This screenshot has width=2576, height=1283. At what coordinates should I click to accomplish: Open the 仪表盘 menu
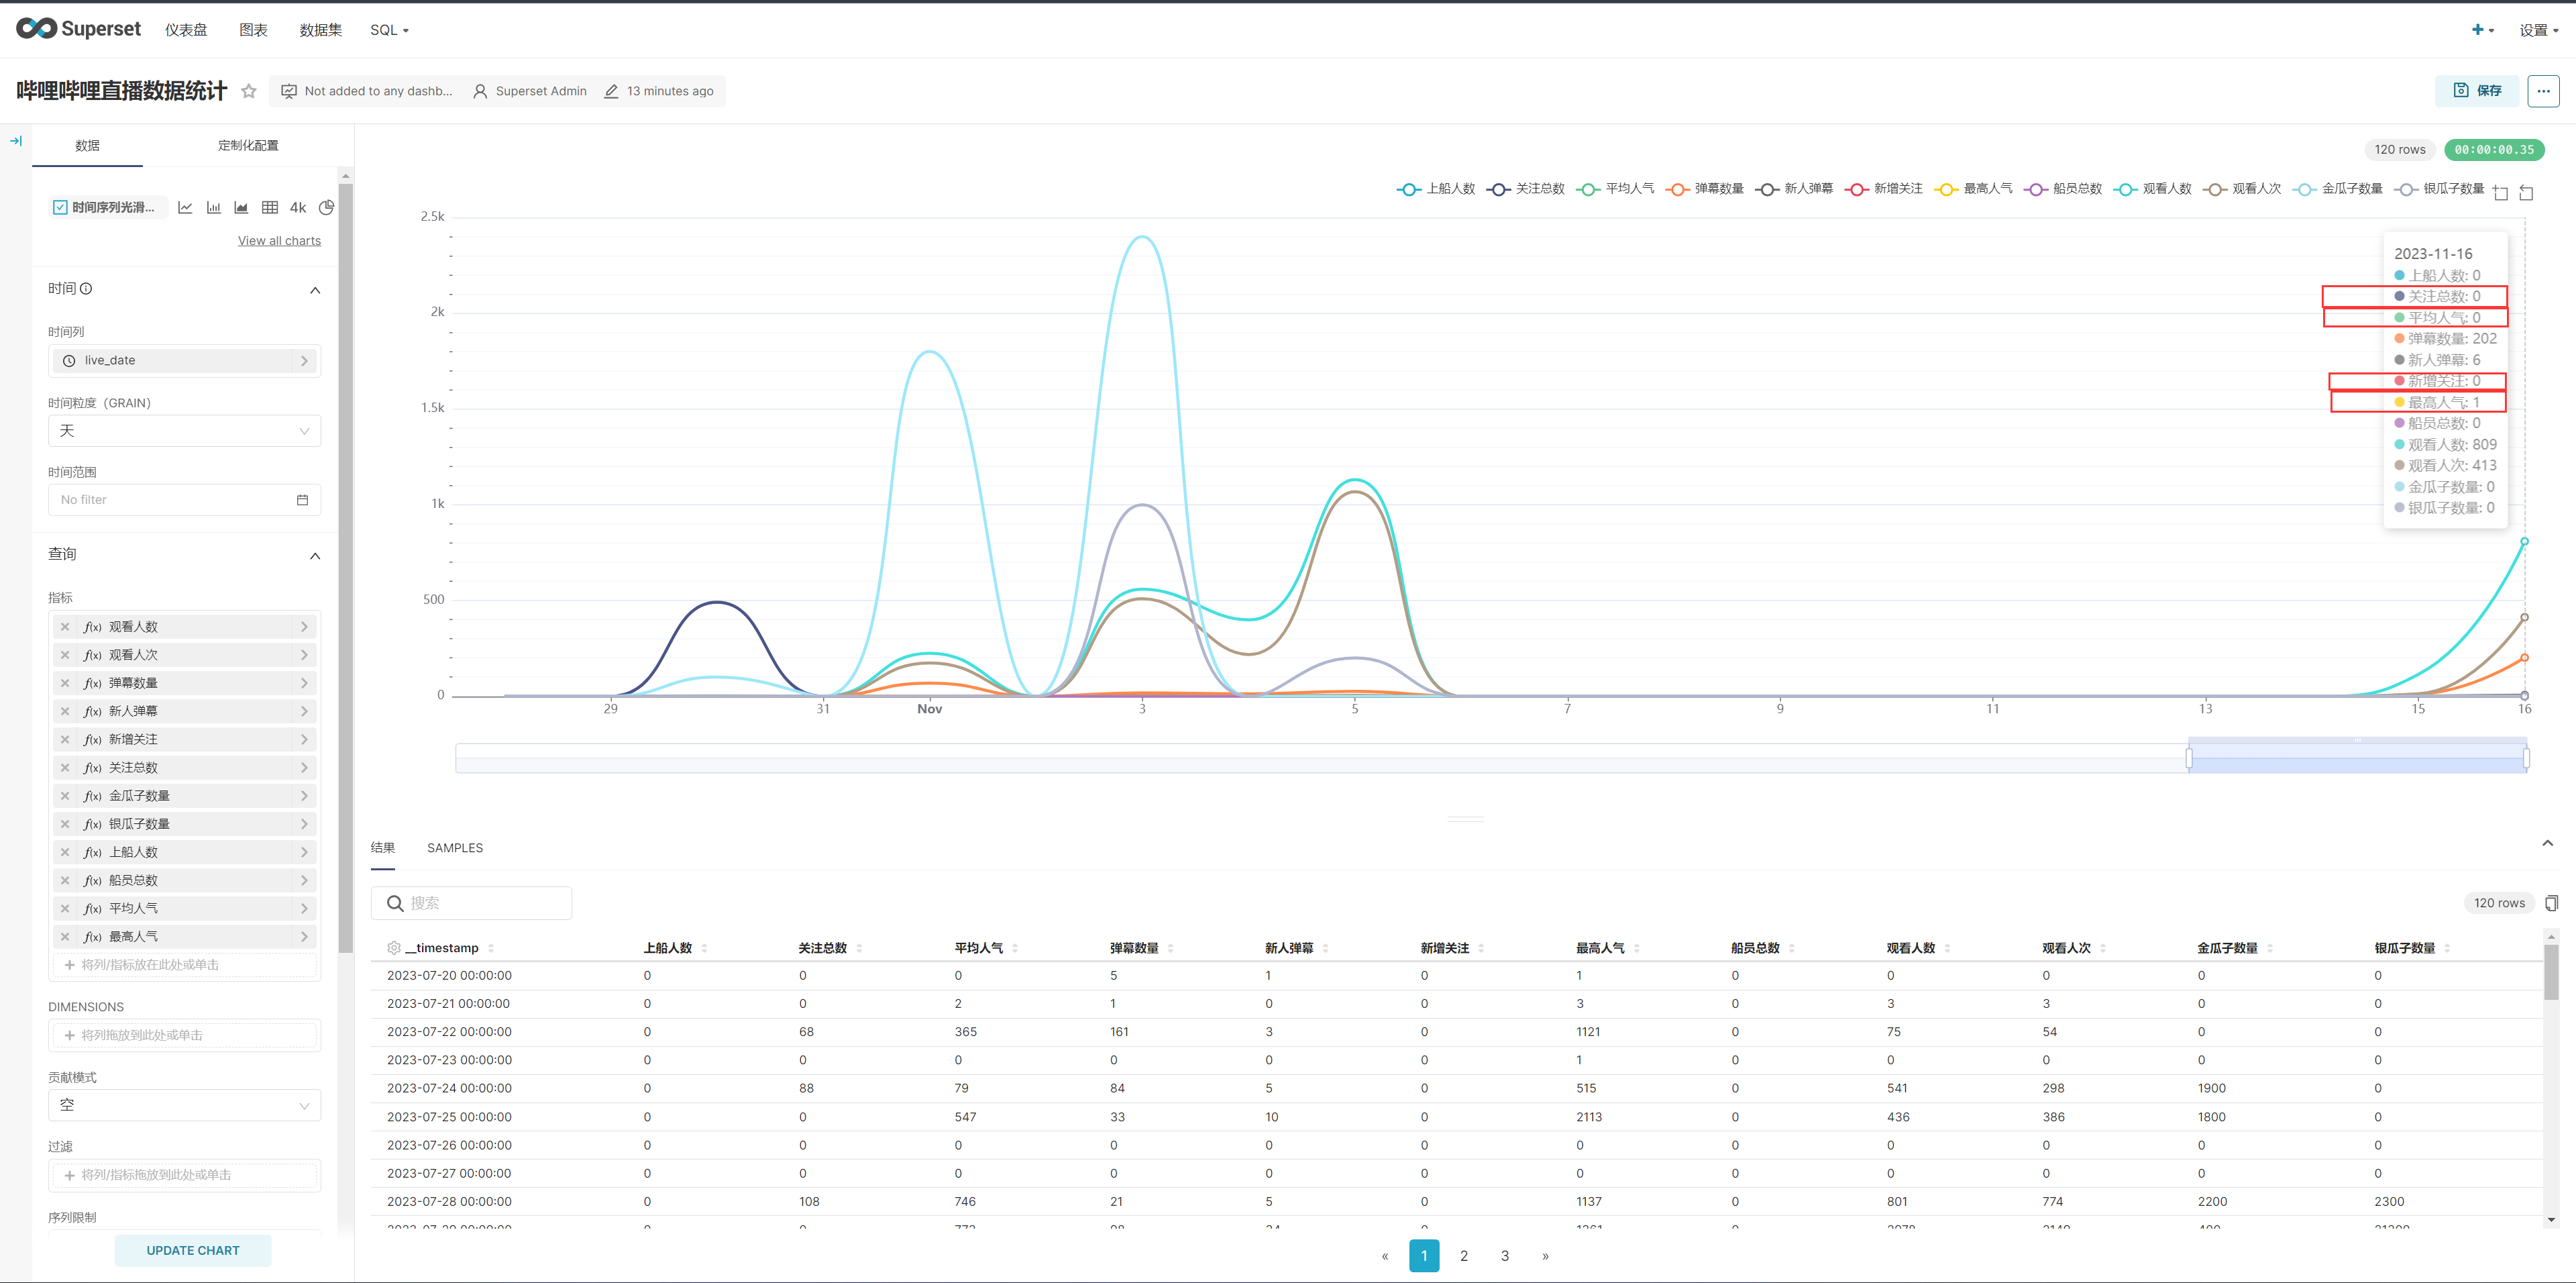pos(186,30)
